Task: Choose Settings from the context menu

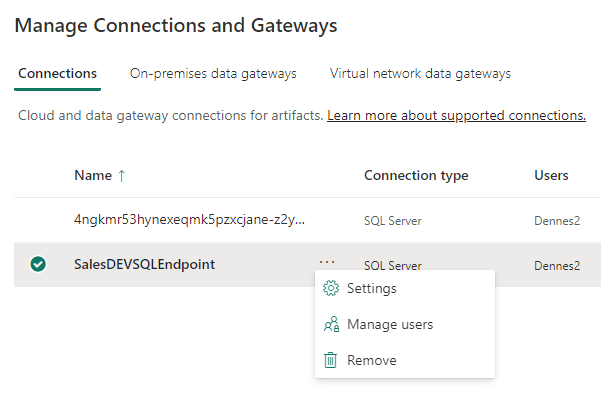Action: [x=405, y=288]
